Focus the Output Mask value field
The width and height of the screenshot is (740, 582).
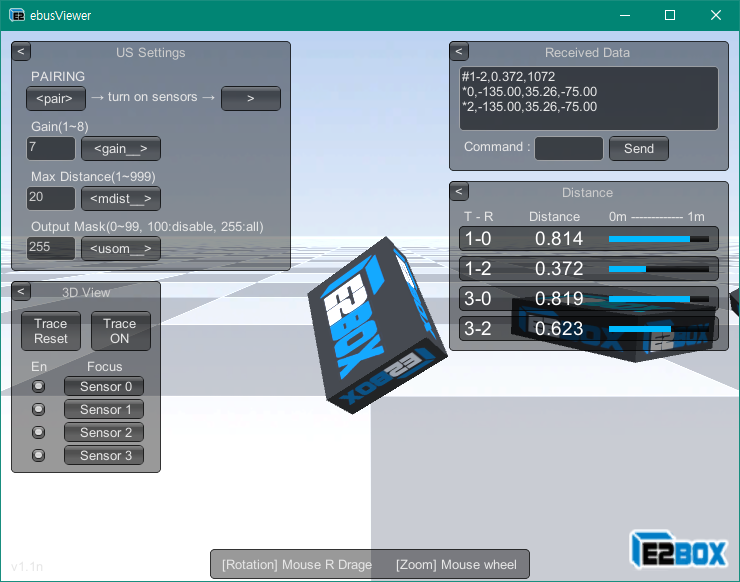pyautogui.click(x=50, y=249)
